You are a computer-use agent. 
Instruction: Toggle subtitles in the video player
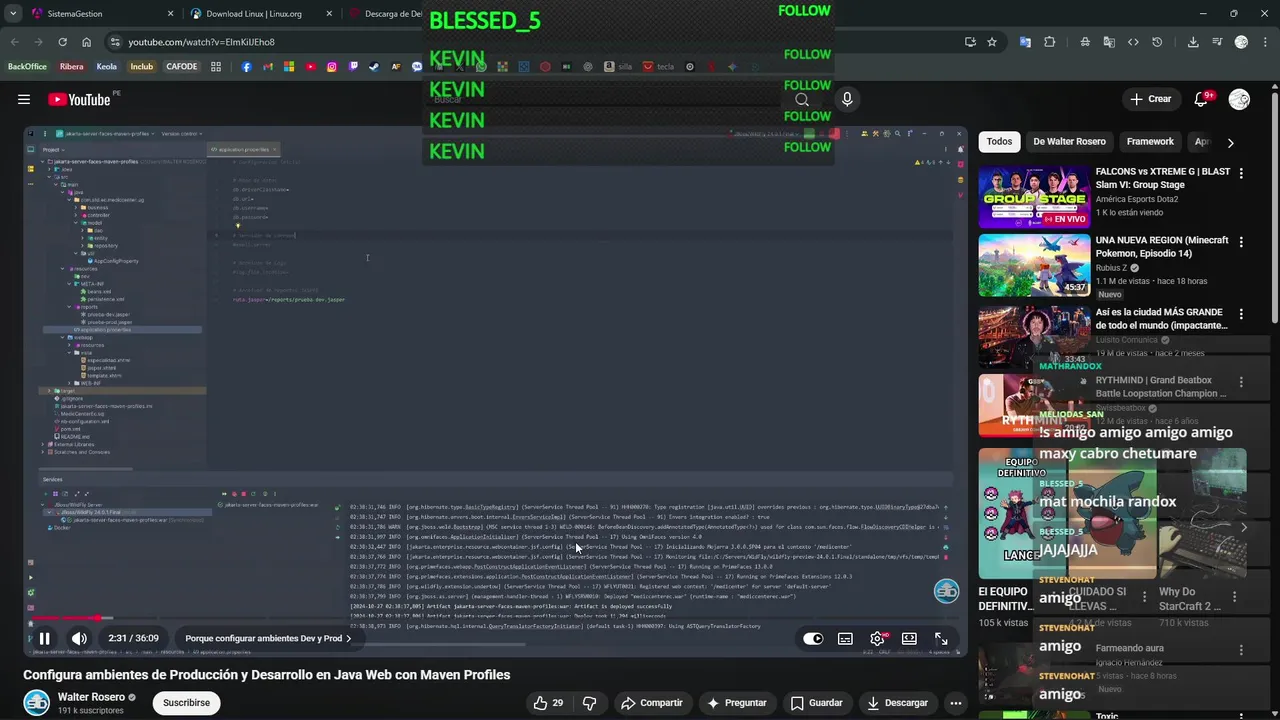click(845, 639)
